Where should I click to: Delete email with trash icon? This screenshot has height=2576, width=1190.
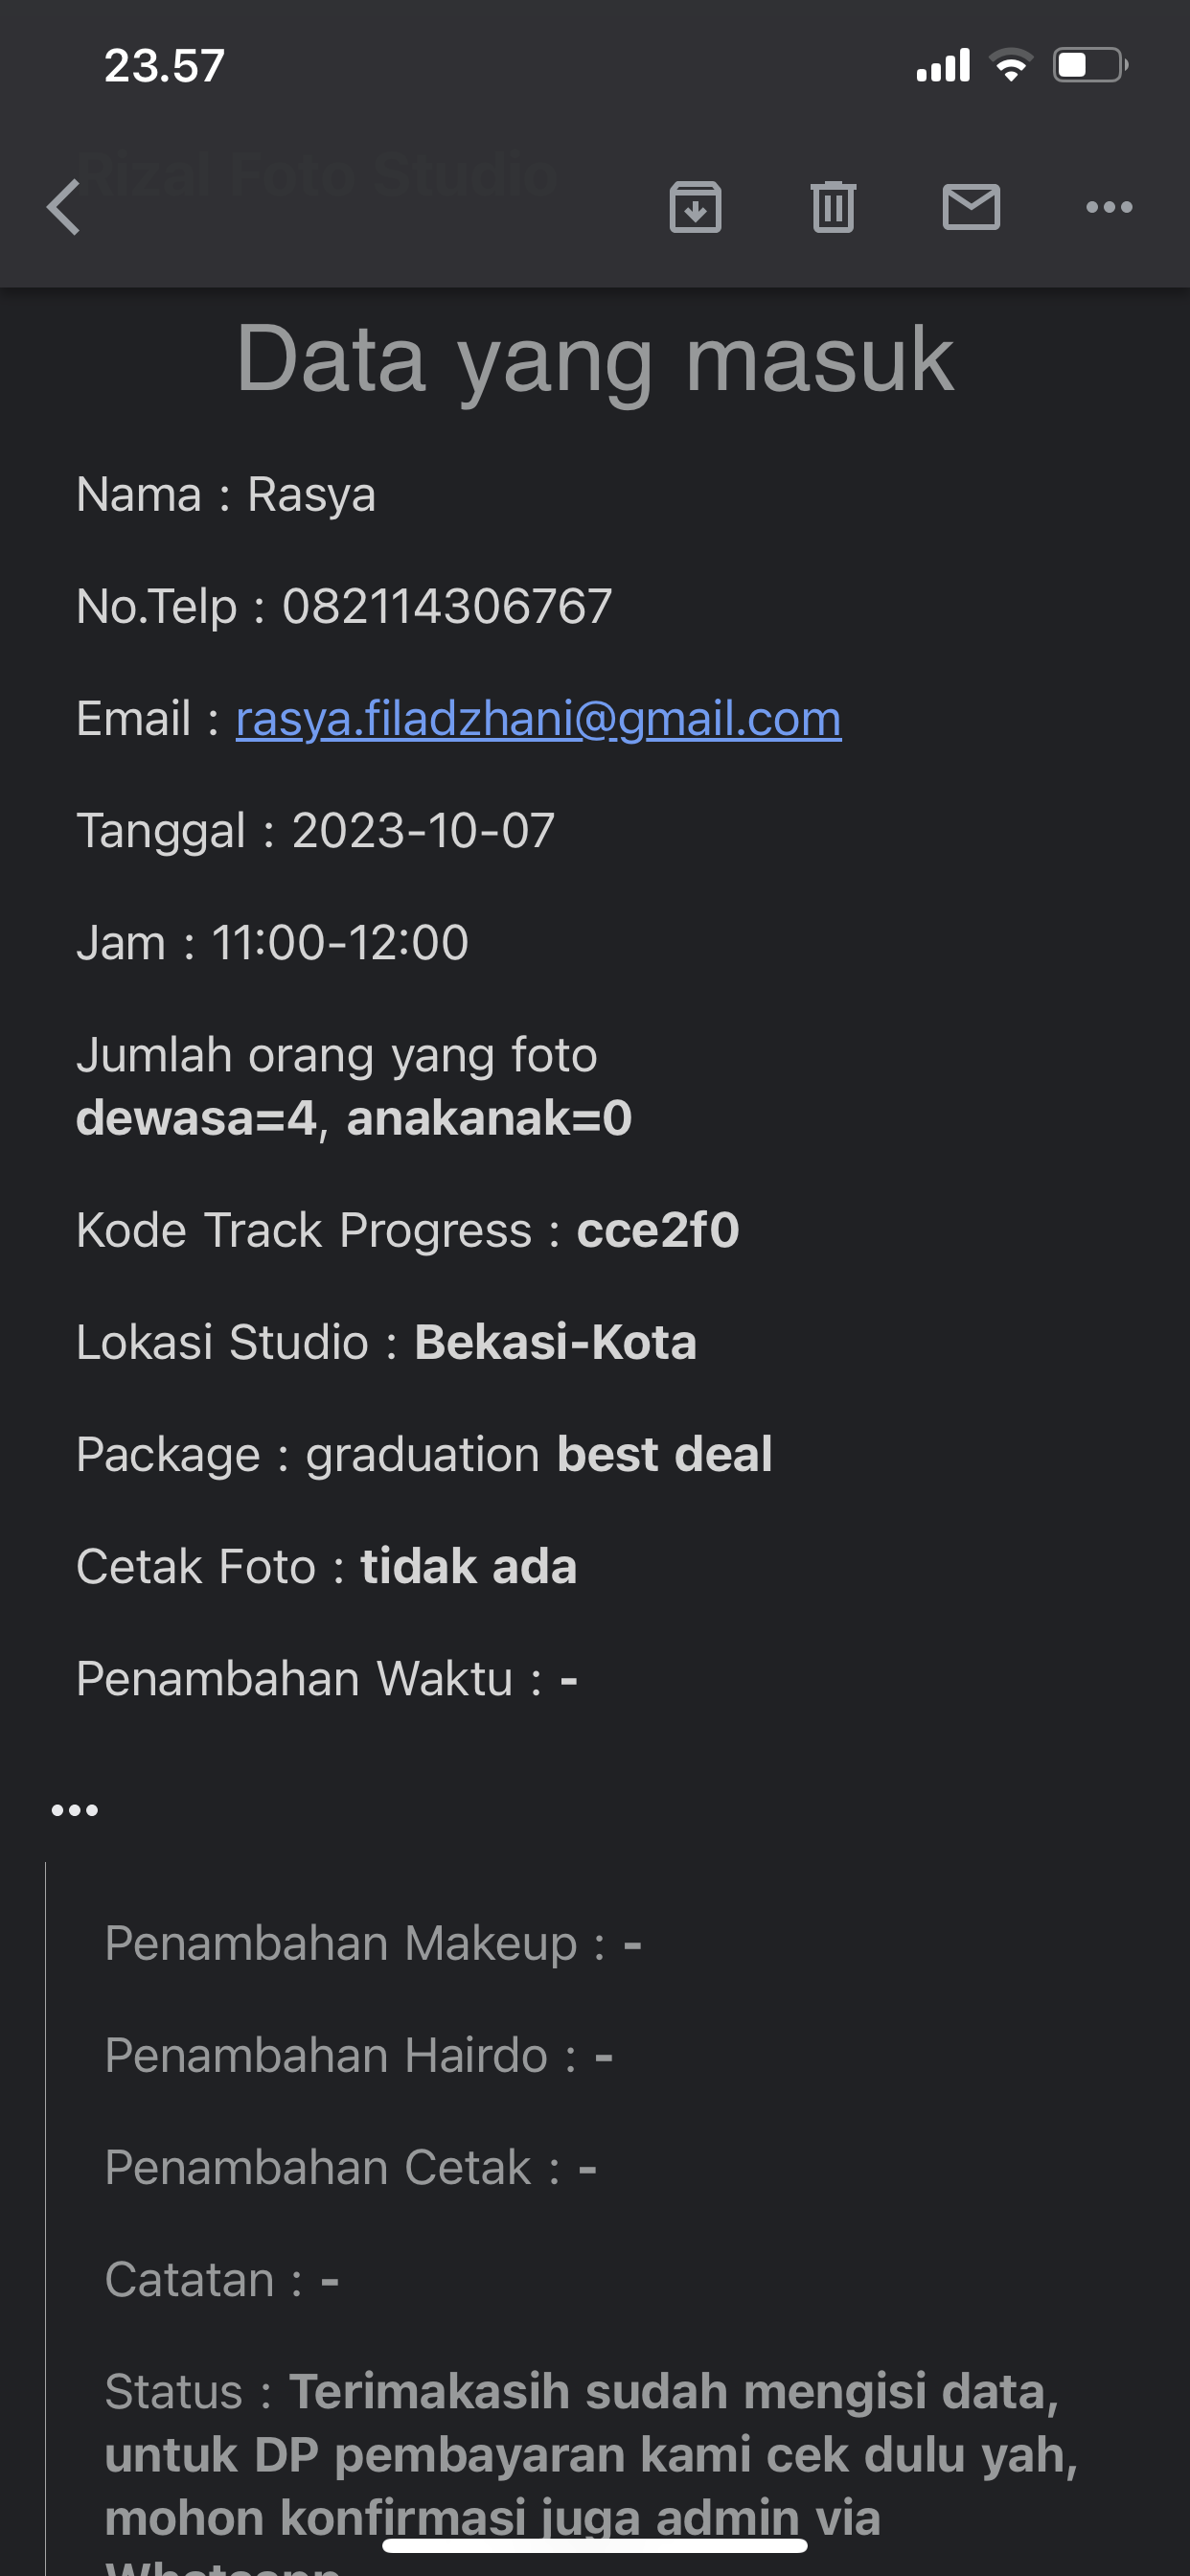coord(833,207)
